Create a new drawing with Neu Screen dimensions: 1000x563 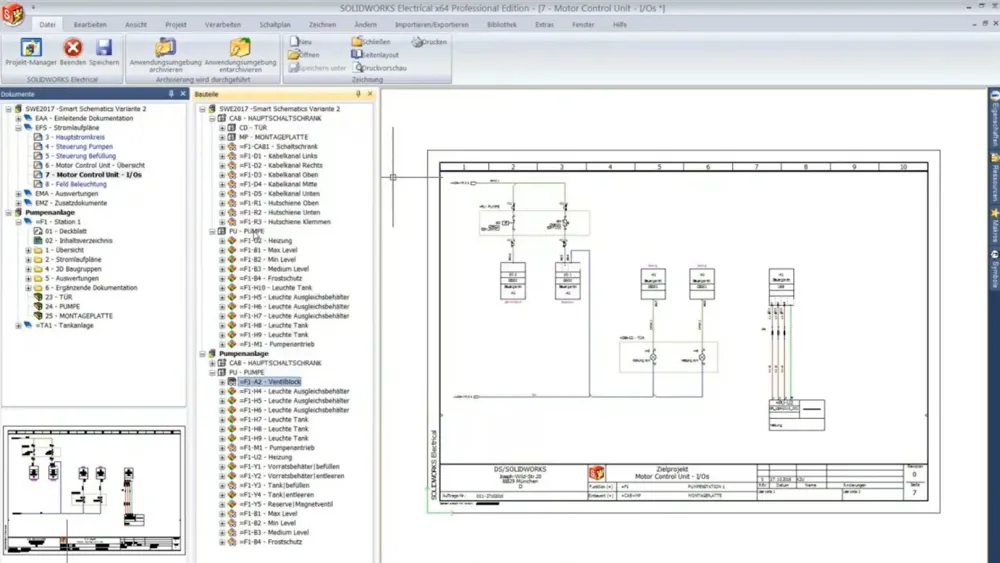pos(300,41)
